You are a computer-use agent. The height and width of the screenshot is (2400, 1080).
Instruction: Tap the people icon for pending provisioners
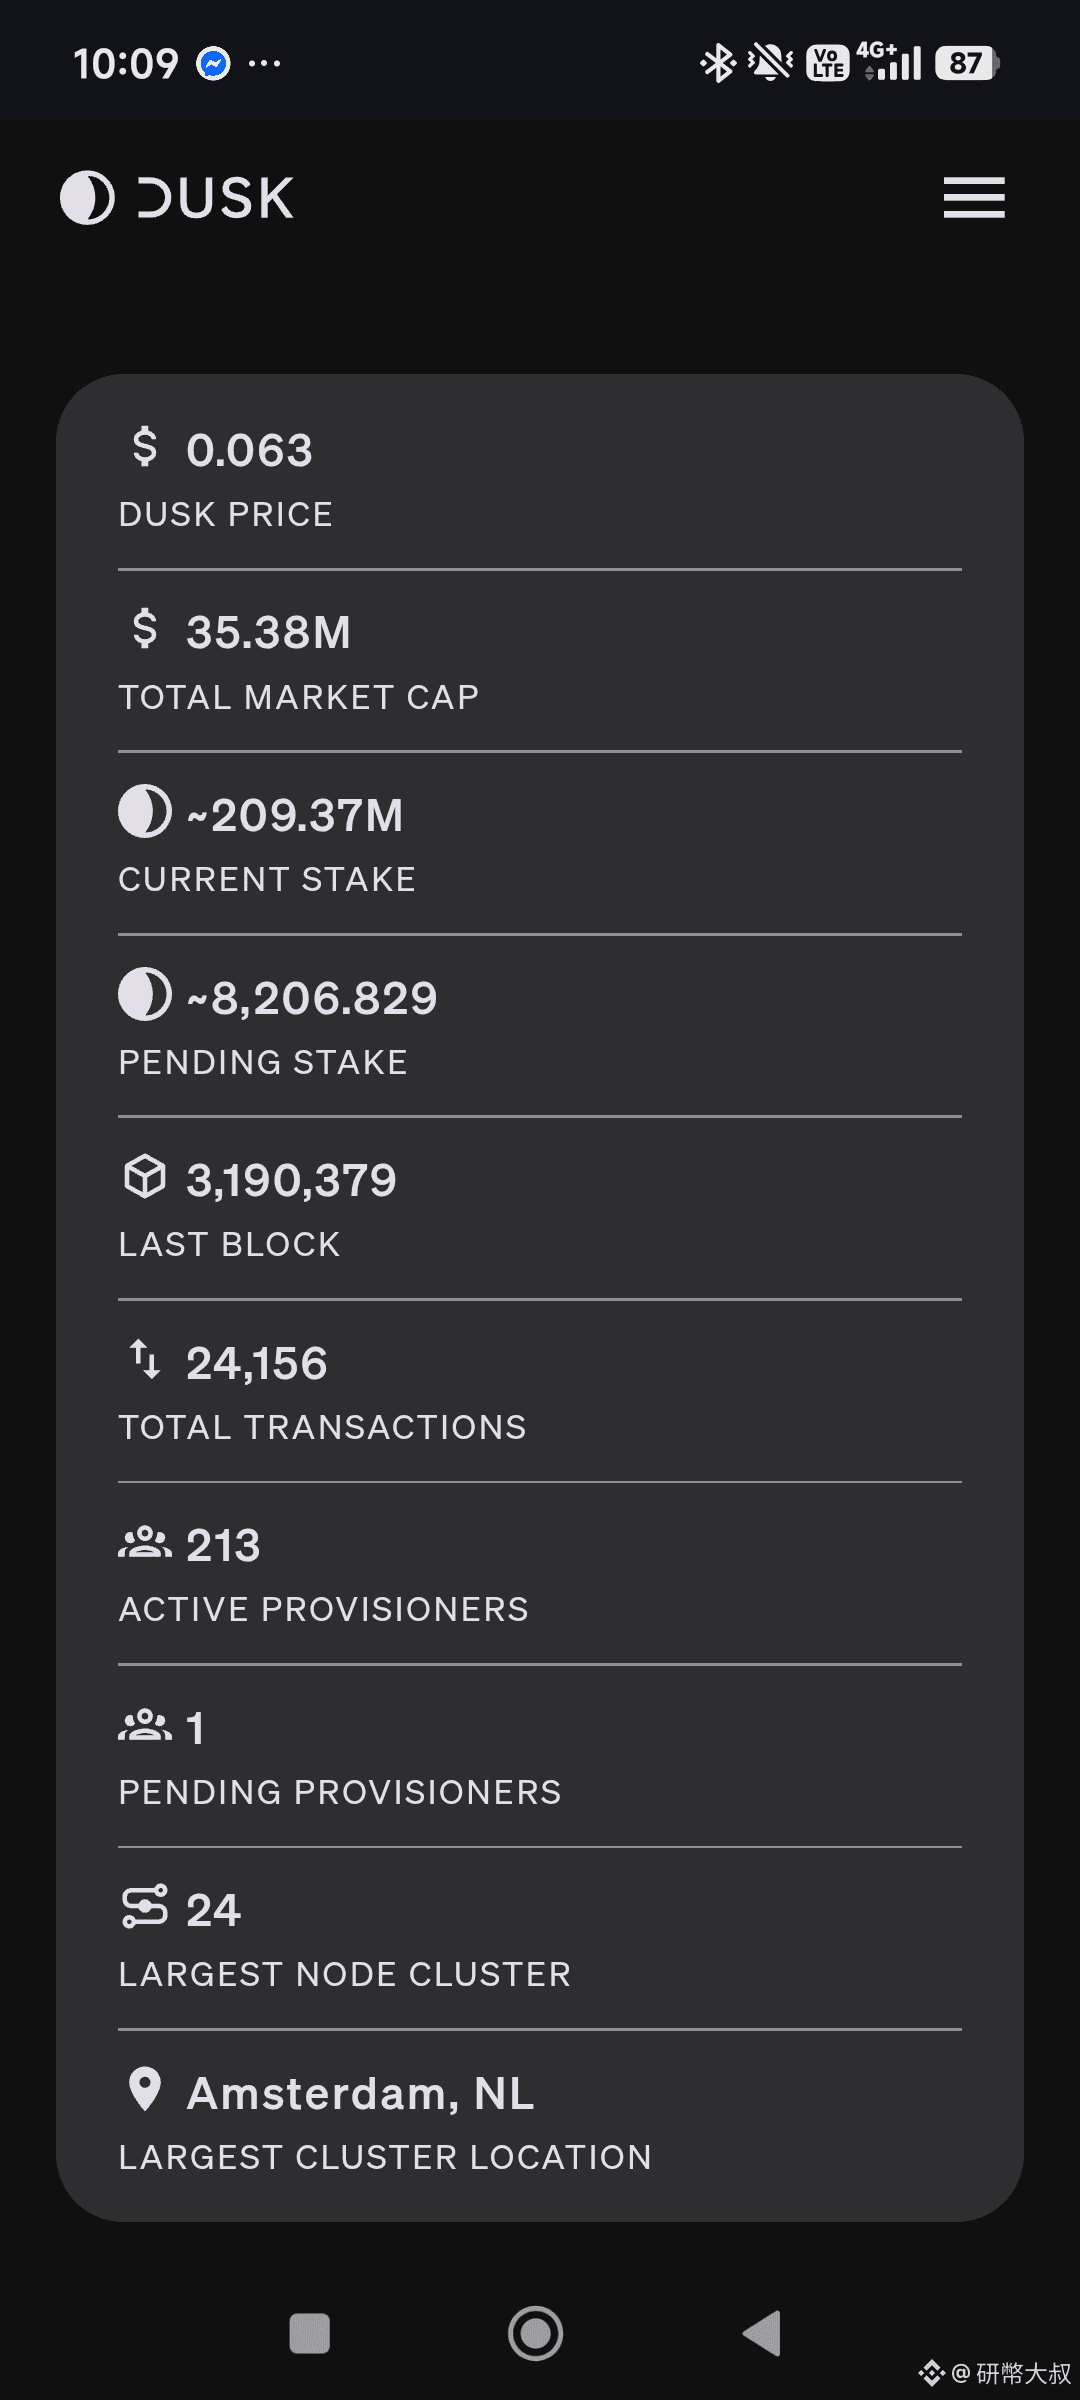point(145,1724)
